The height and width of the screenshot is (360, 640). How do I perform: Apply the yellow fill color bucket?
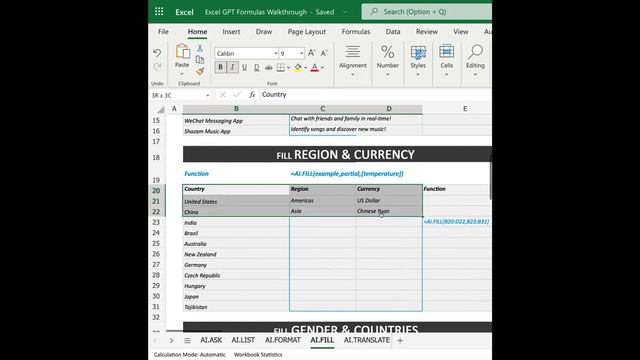point(298,67)
